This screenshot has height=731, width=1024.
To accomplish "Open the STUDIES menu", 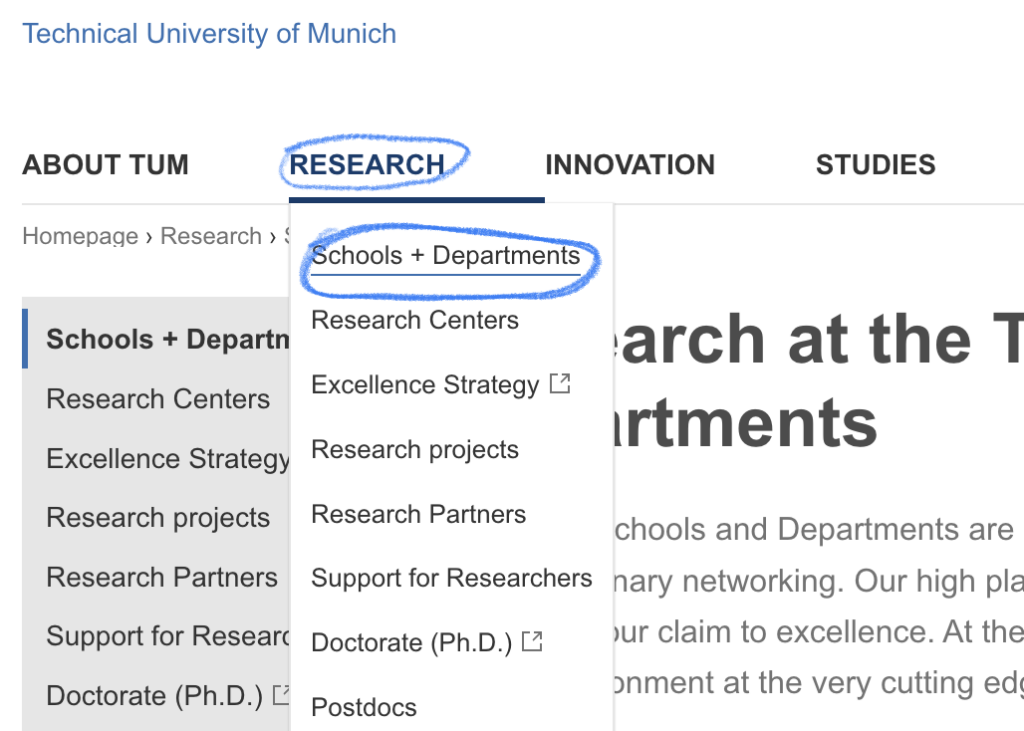I will [x=876, y=165].
